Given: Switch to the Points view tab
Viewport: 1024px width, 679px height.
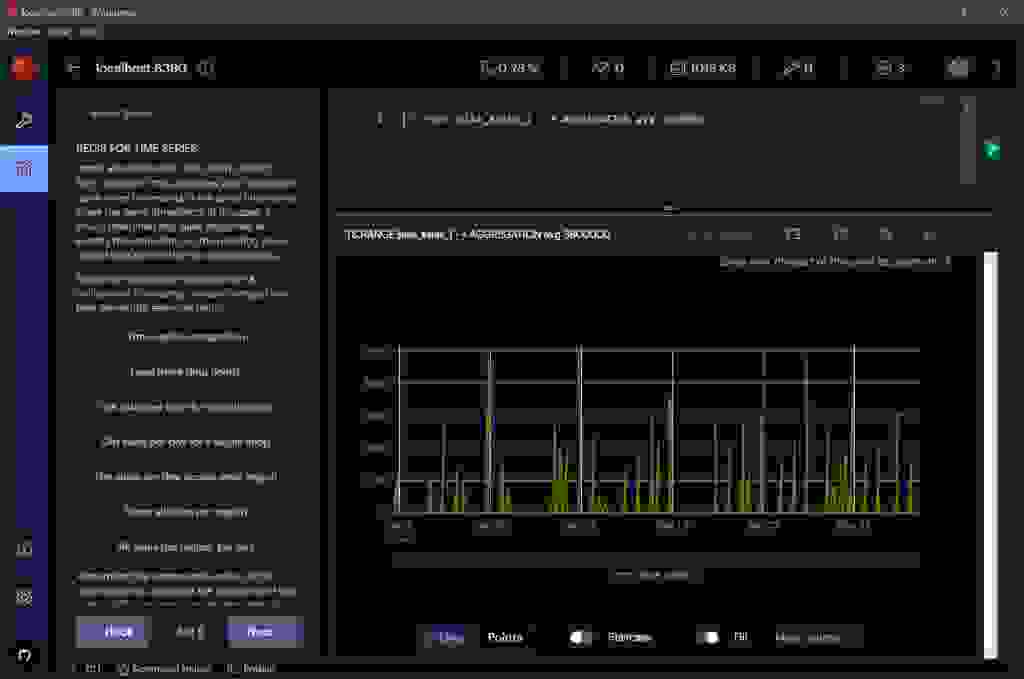Looking at the screenshot, I should pyautogui.click(x=505, y=636).
